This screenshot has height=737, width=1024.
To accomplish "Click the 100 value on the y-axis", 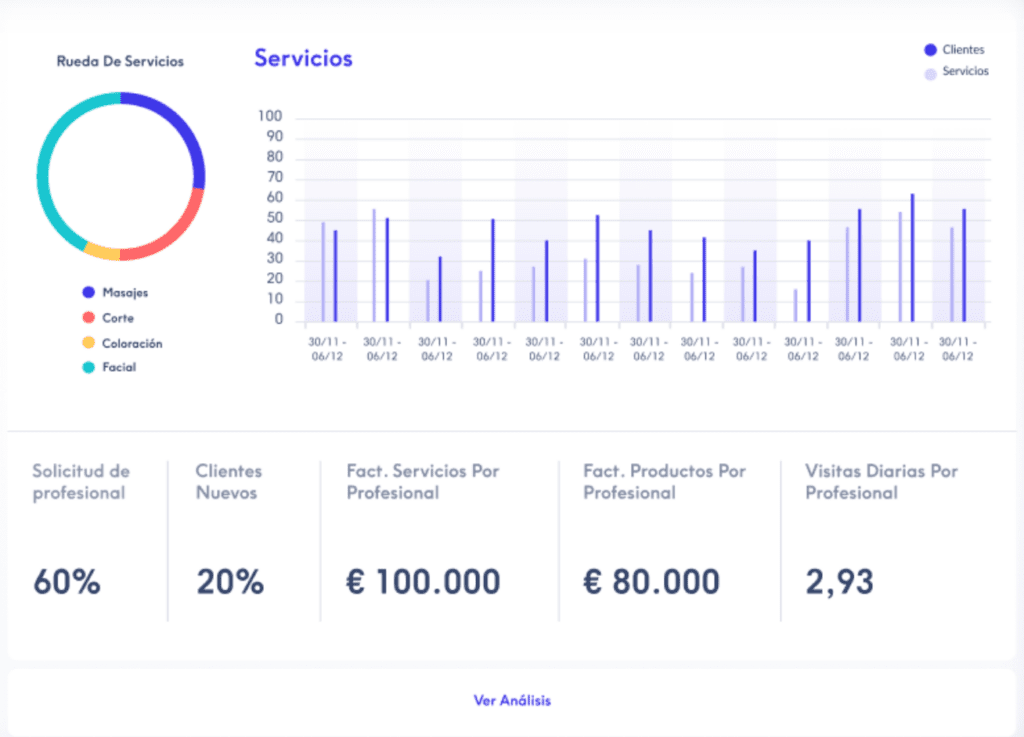I will pos(270,116).
